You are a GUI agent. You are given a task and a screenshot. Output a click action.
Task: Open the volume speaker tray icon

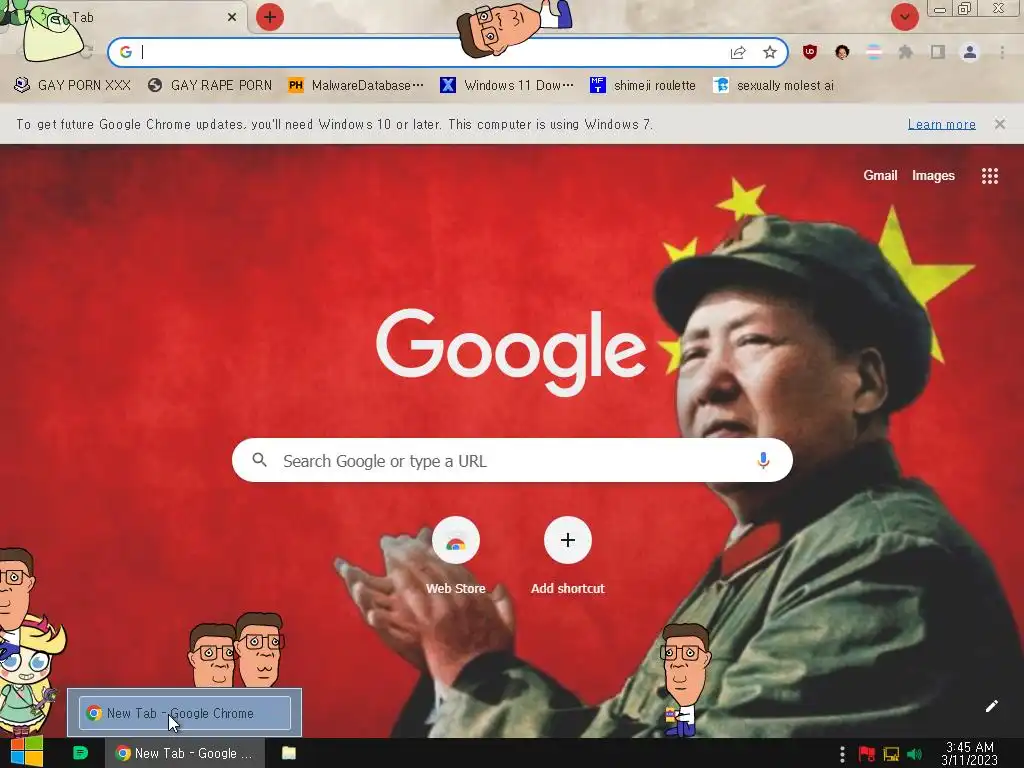pyautogui.click(x=914, y=754)
